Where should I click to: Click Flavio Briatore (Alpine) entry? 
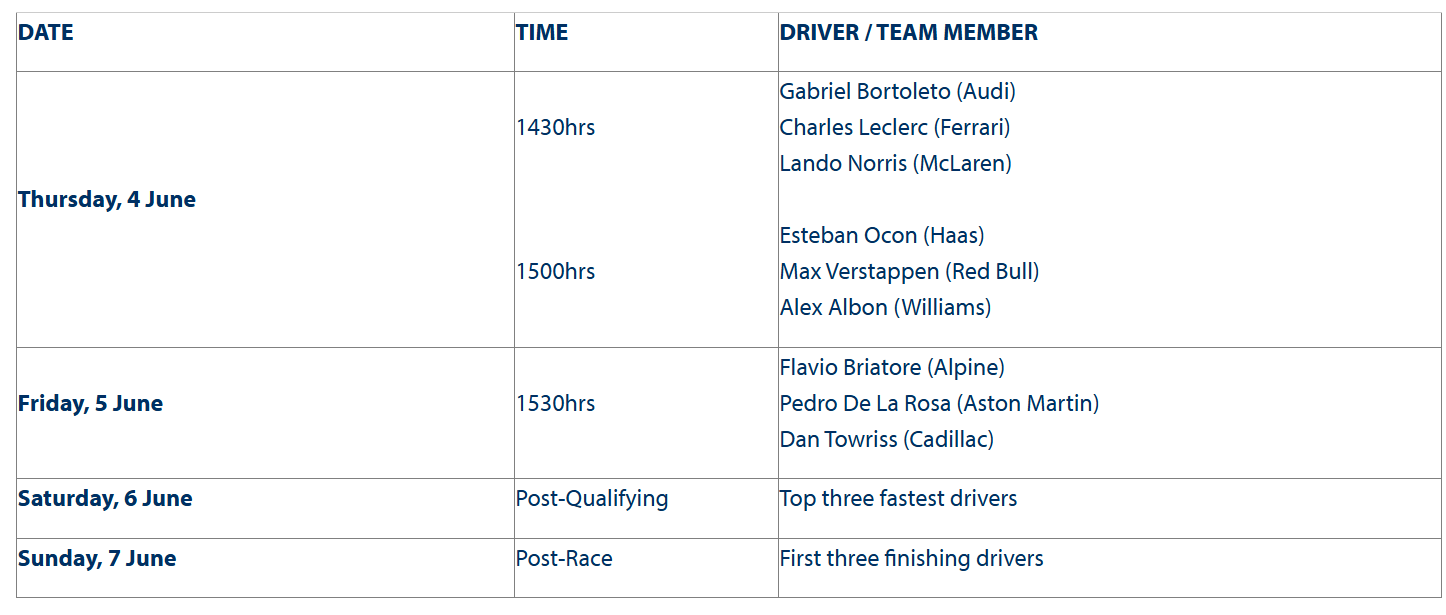click(x=893, y=367)
